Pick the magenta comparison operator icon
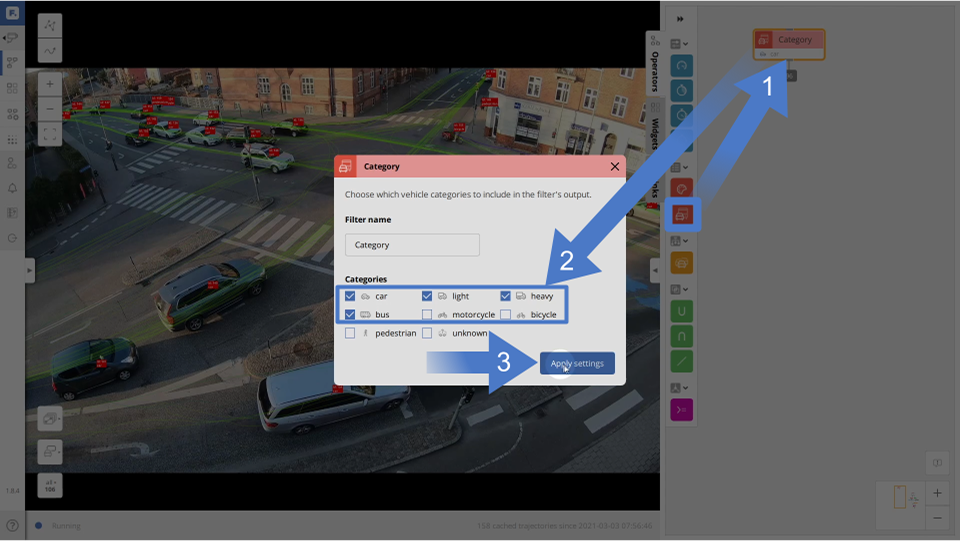The height and width of the screenshot is (541, 960). click(681, 409)
